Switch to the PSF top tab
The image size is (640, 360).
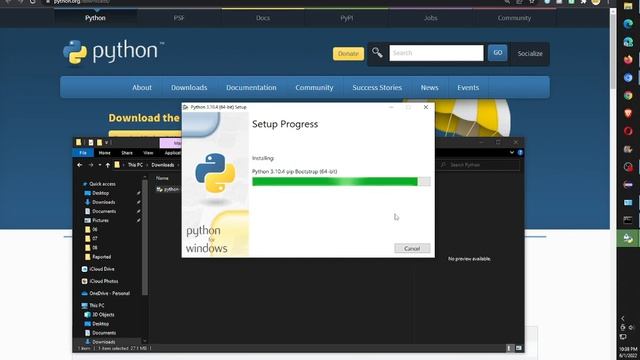tap(179, 18)
